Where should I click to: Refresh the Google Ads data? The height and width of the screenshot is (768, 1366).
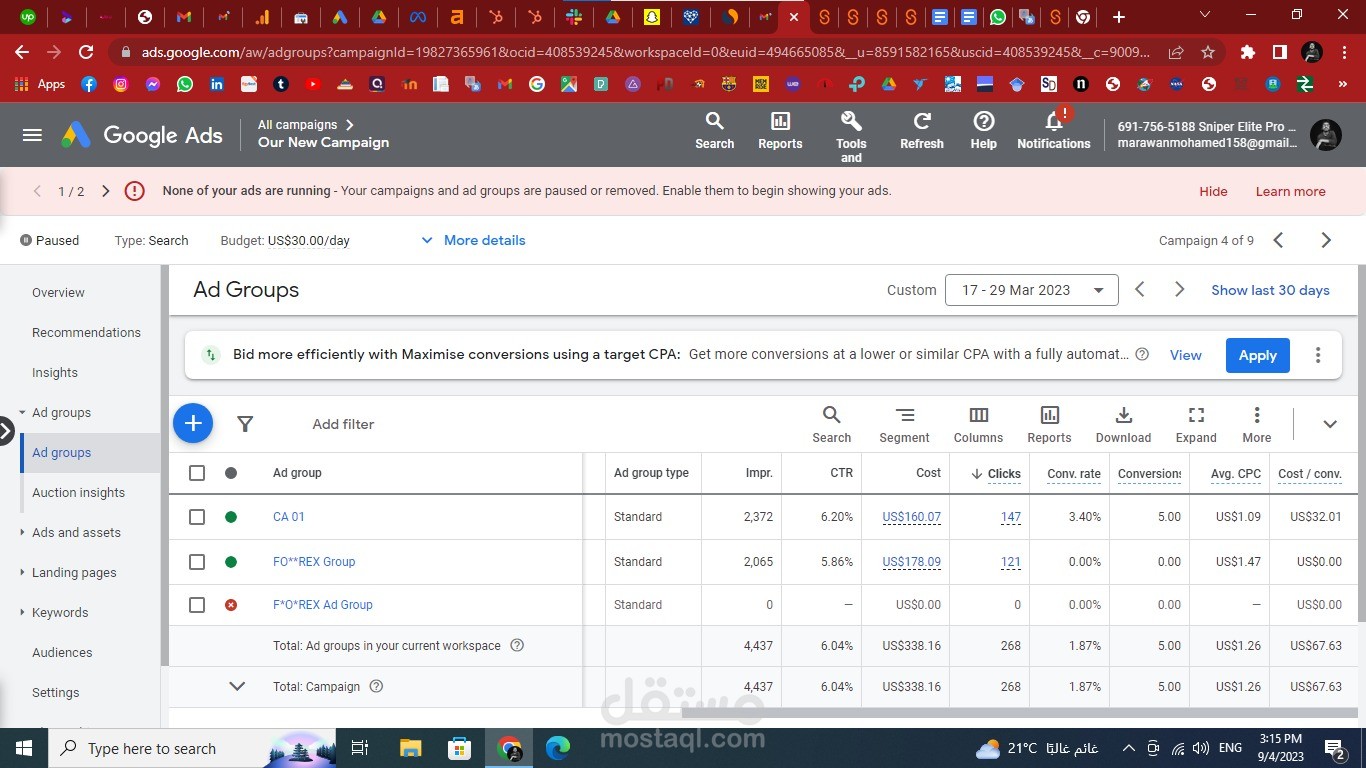click(922, 131)
